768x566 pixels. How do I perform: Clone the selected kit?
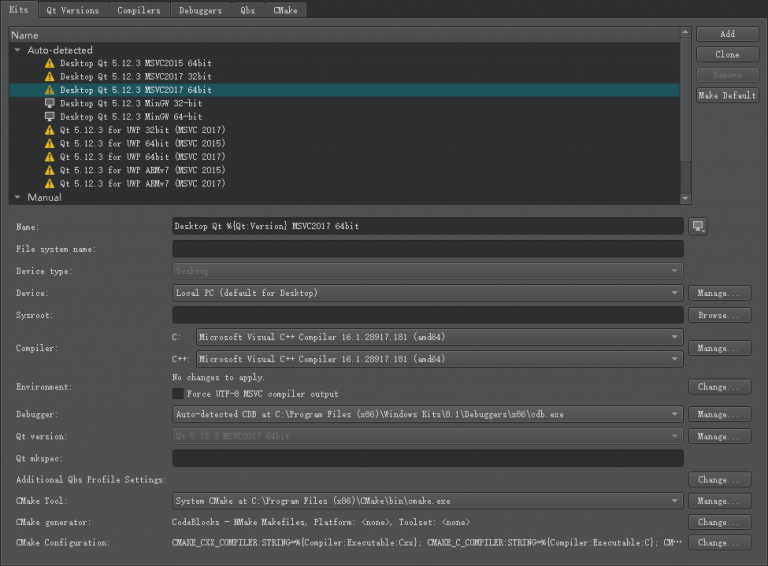click(x=727, y=54)
